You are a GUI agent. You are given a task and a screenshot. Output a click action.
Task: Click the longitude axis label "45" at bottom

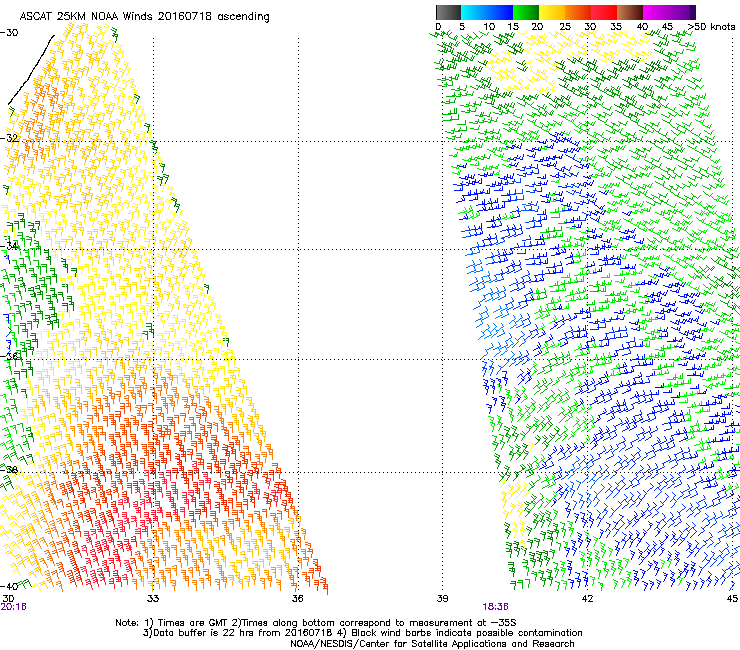point(732,598)
